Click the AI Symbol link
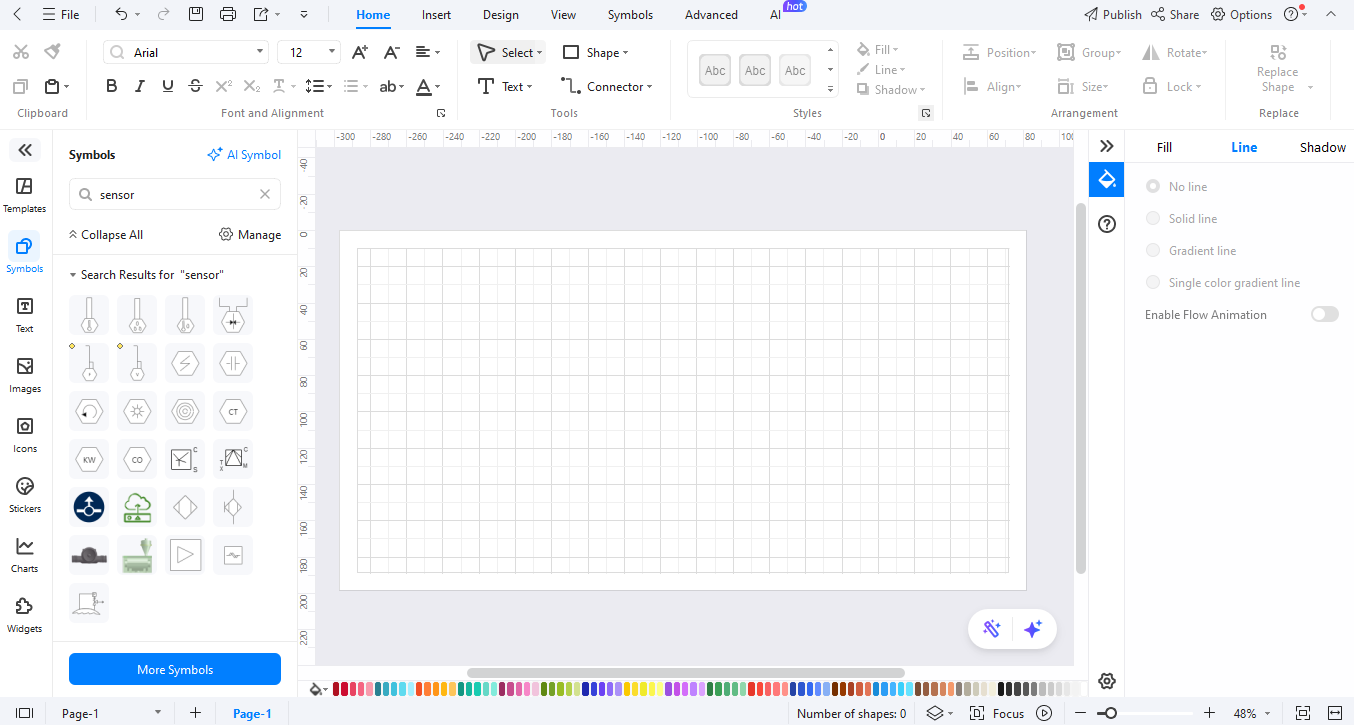The image size is (1354, 725). (244, 155)
